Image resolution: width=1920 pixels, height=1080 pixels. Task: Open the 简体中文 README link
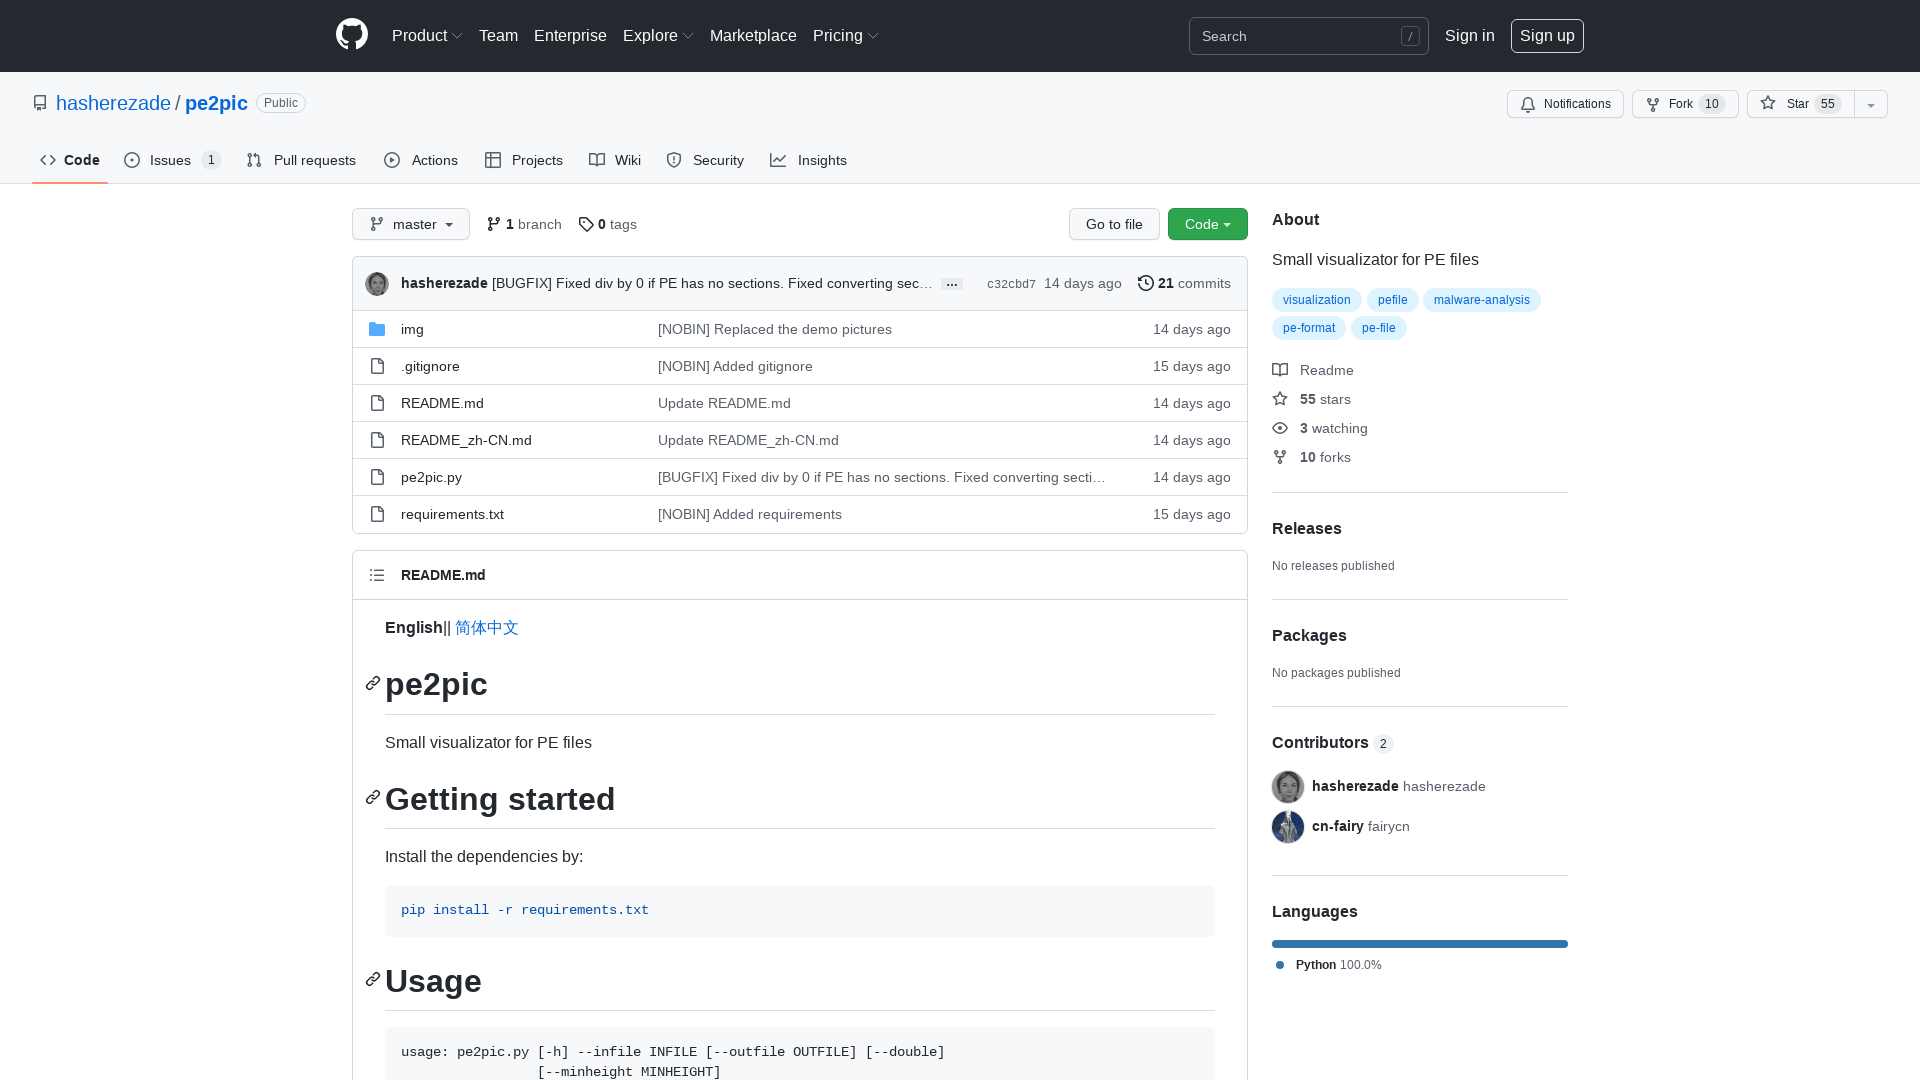tap(486, 628)
